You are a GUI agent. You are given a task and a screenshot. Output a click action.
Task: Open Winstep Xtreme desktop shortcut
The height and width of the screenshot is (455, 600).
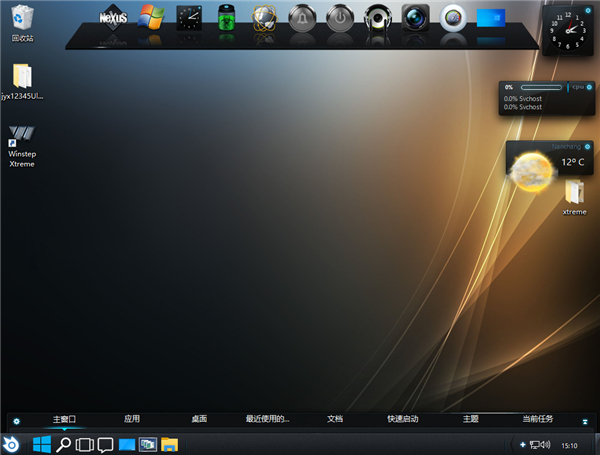click(21, 146)
